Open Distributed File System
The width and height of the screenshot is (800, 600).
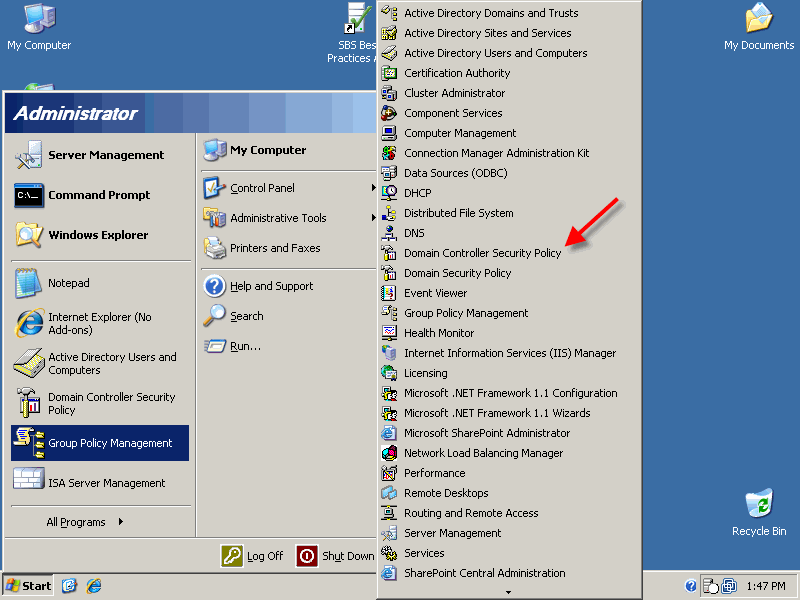[509, 213]
